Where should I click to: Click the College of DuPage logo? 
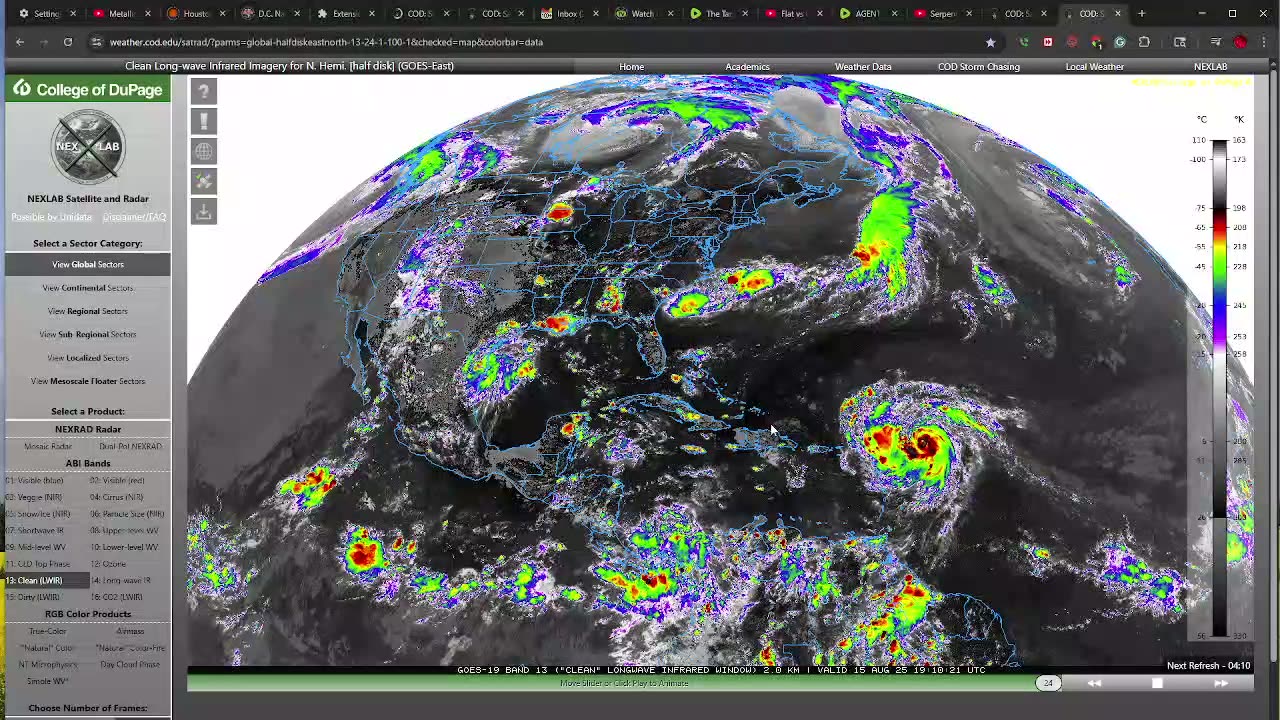[88, 89]
